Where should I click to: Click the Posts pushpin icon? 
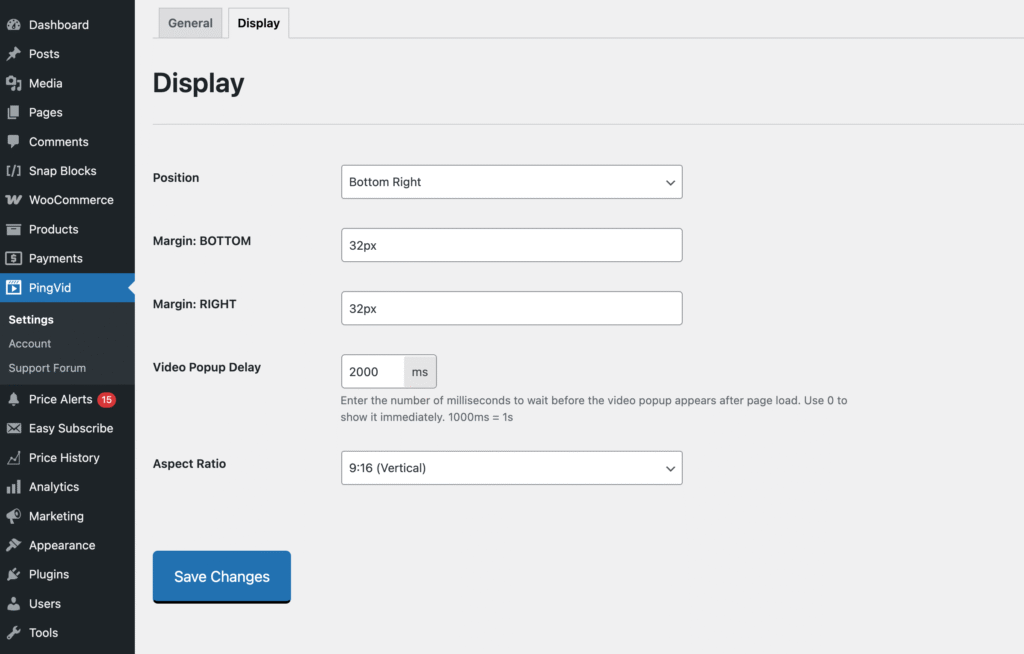pos(14,54)
